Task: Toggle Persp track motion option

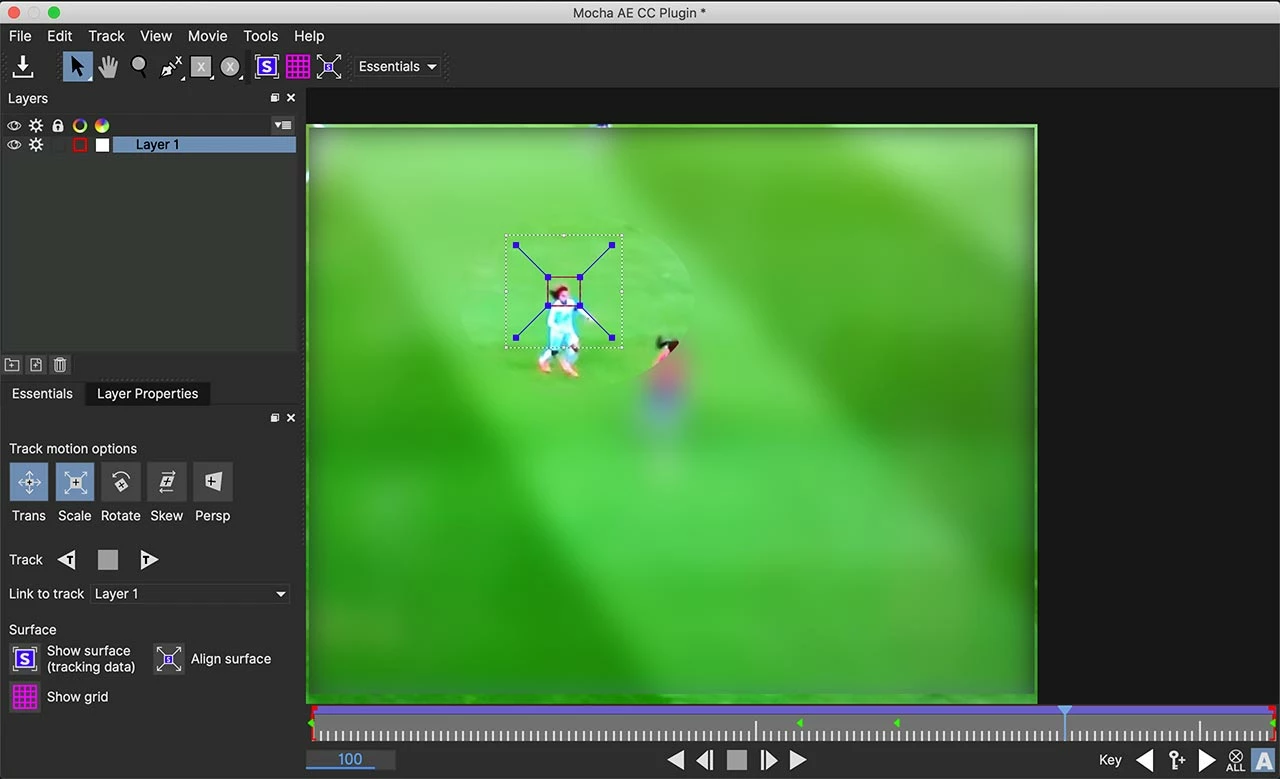Action: [213, 482]
